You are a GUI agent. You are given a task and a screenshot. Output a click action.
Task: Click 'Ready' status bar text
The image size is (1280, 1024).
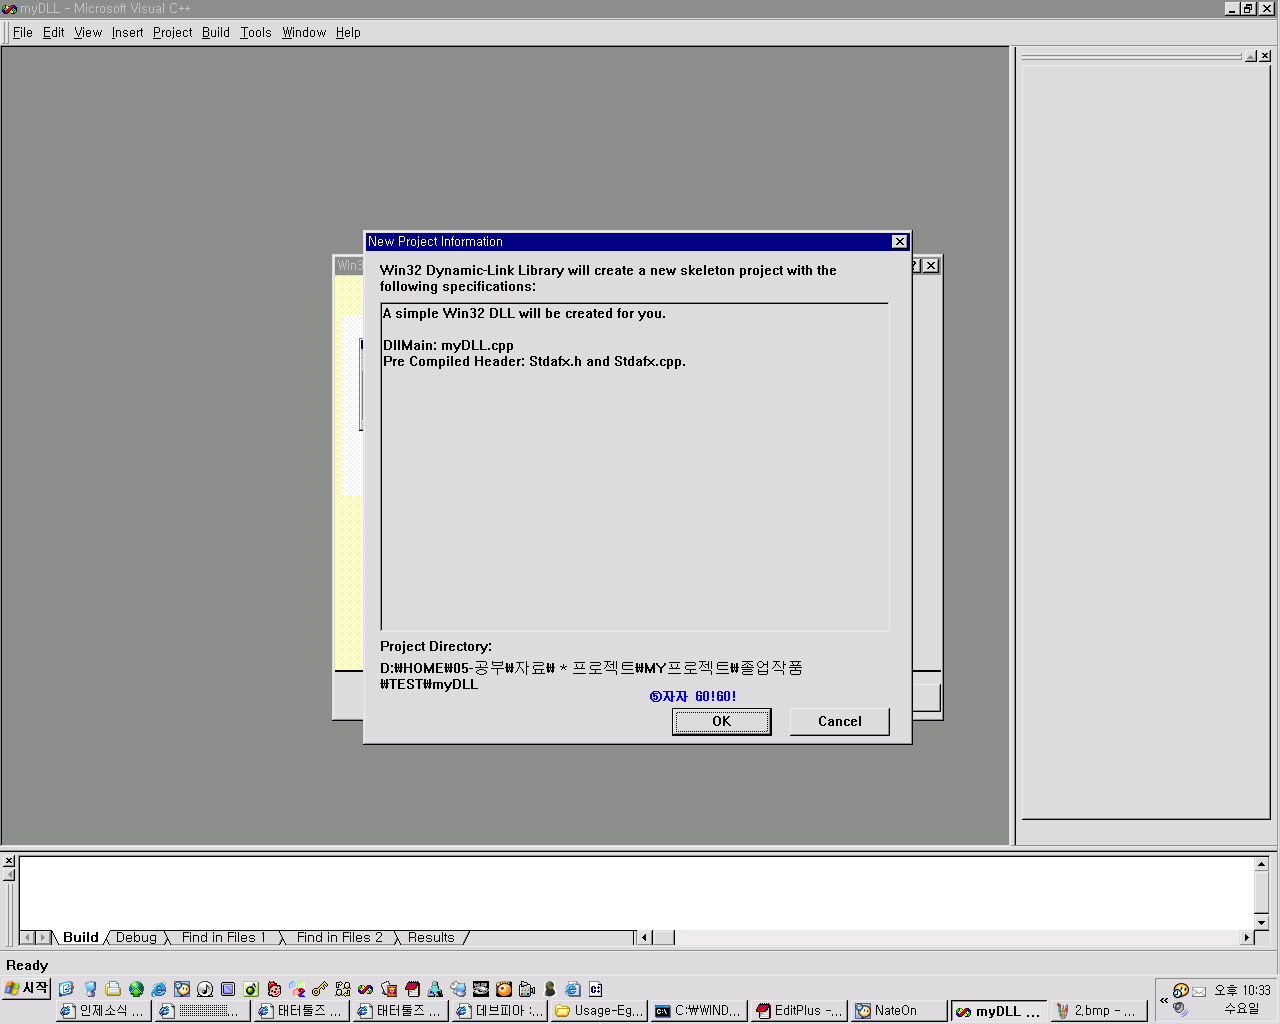click(x=27, y=965)
